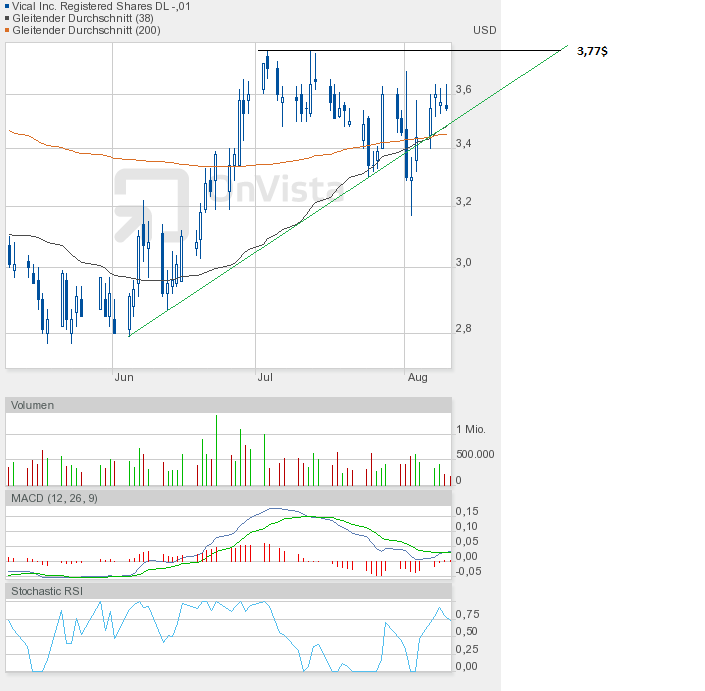Click the 3,6 price axis value
The height and width of the screenshot is (691, 705).
464,89
